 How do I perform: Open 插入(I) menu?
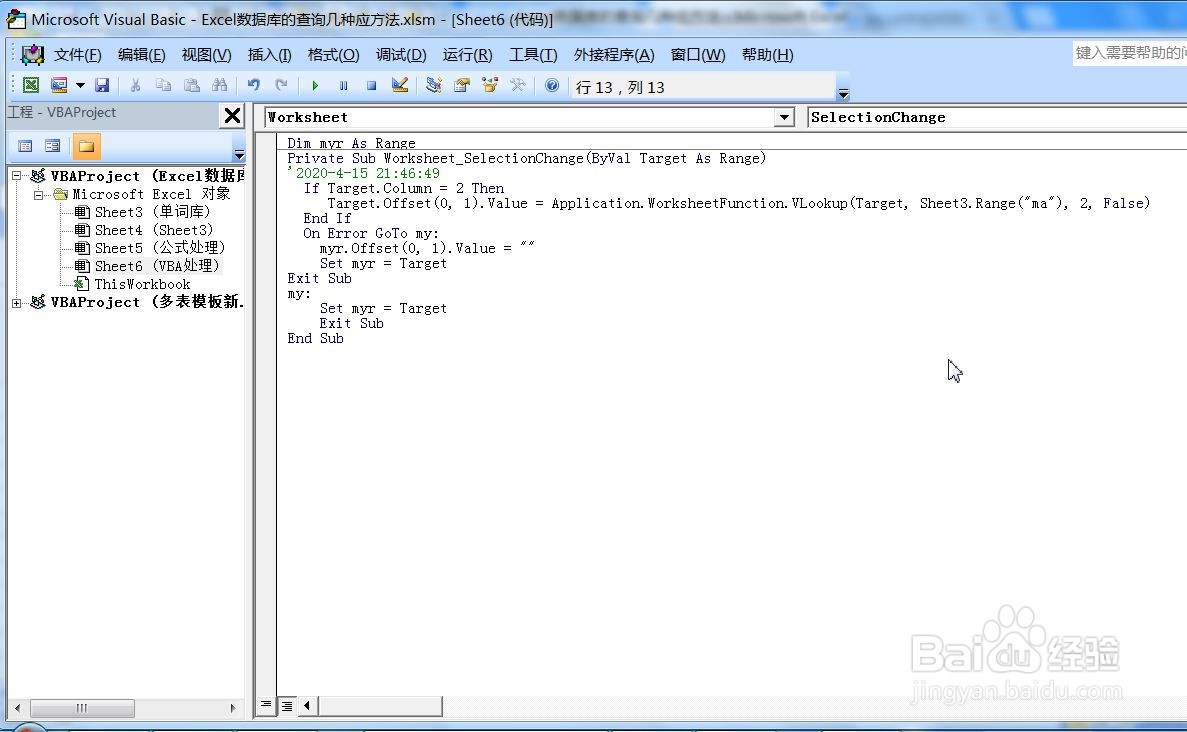[269, 55]
